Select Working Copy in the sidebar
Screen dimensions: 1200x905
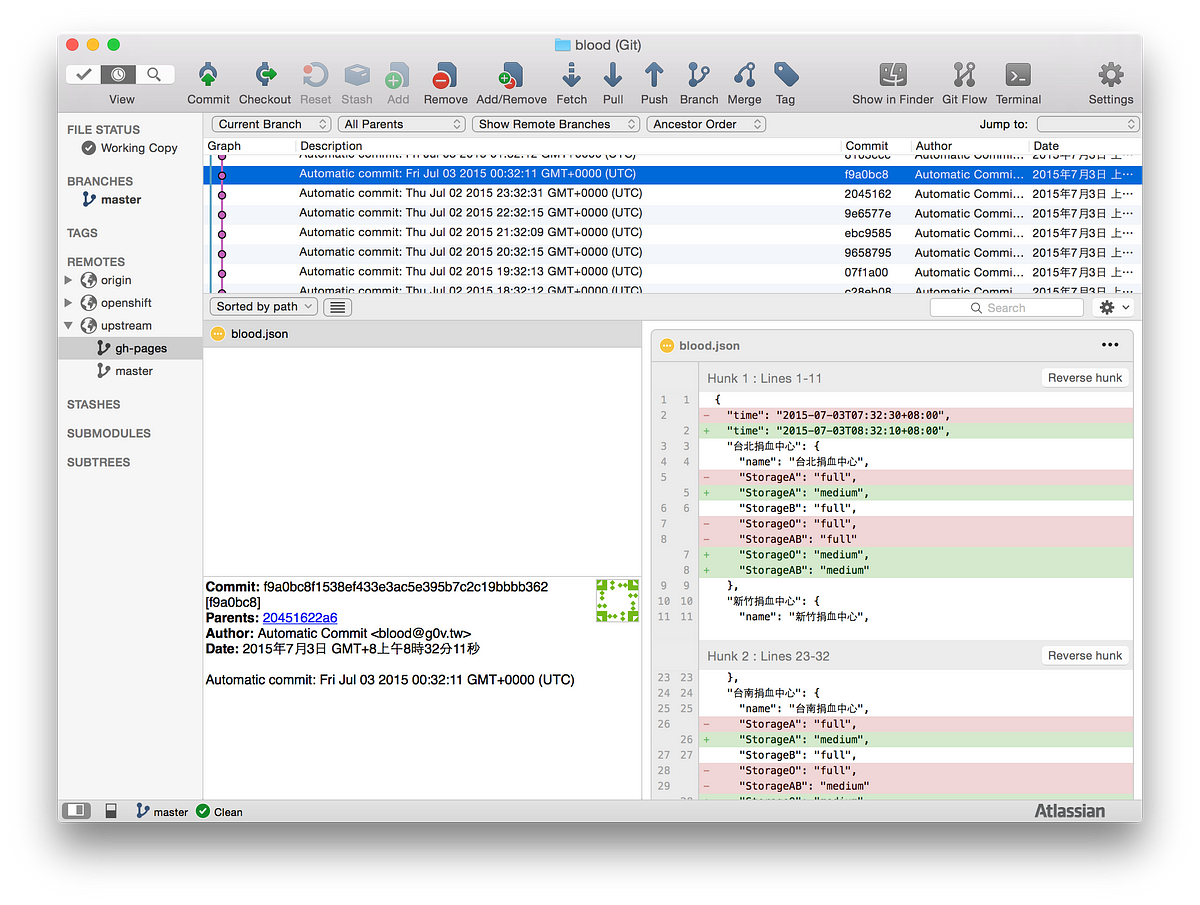pyautogui.click(x=138, y=148)
